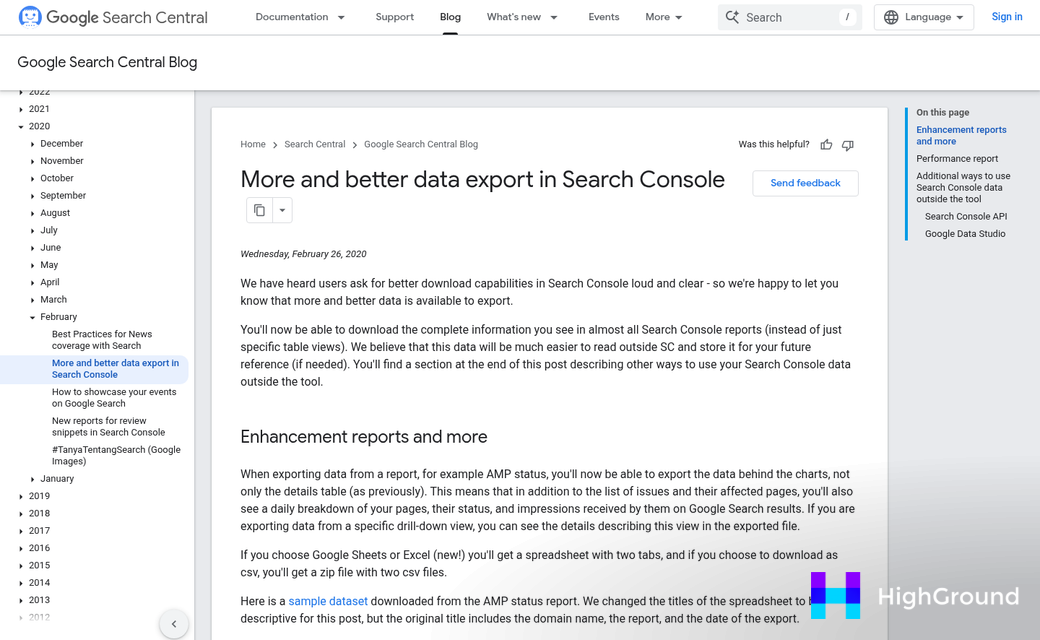Image resolution: width=1040 pixels, height=640 pixels.
Task: Collapse the sidebar with the circular arrow
Action: 174,623
